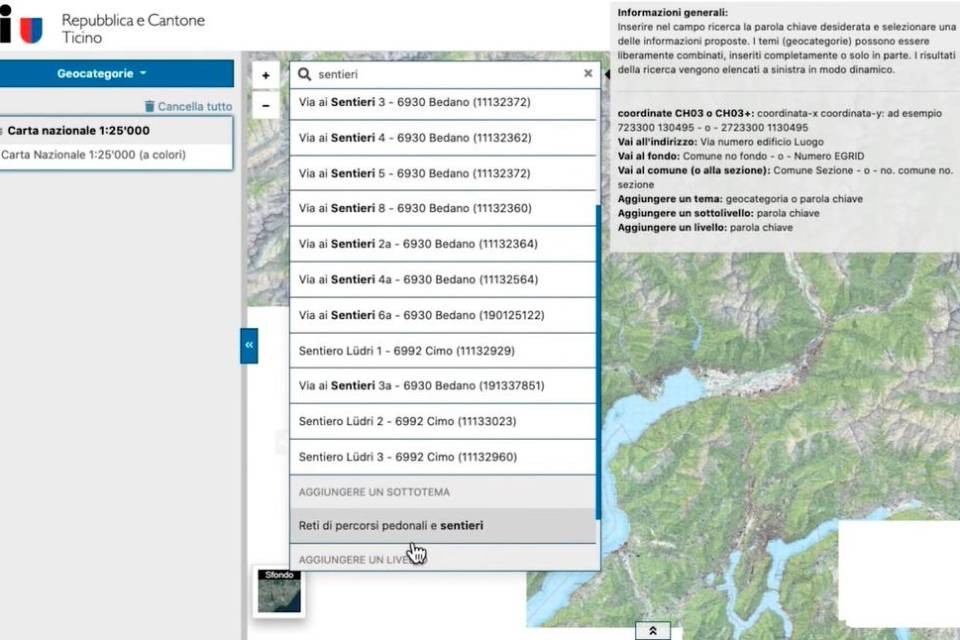Expand the Carta nazionale 1:25'000 group
Viewport: 960px width, 640px height.
(x=4, y=131)
